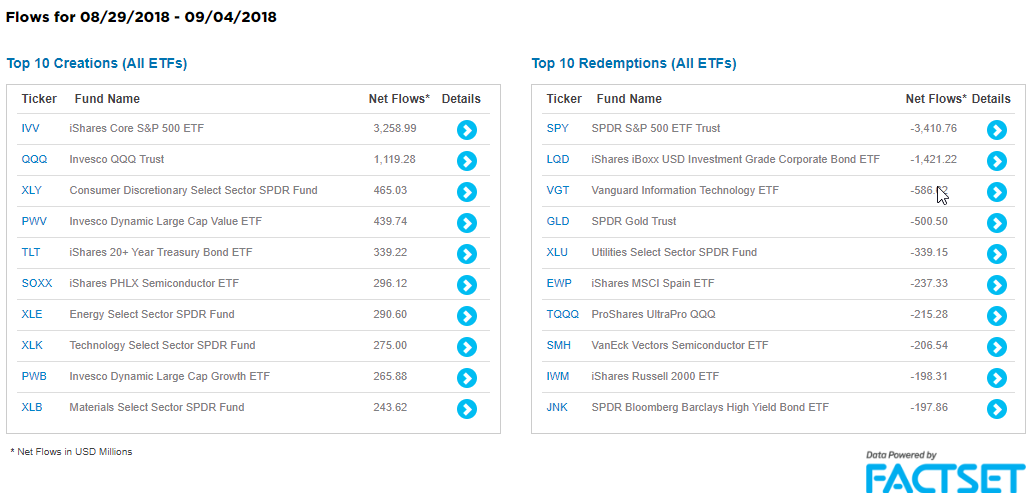Open details arrow for XLE row

(x=466, y=316)
